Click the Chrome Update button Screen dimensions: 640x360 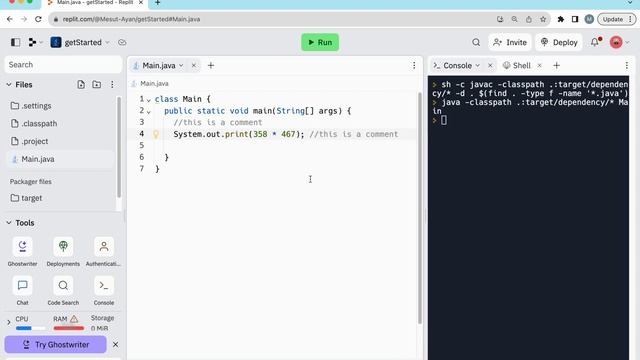(x=616, y=19)
